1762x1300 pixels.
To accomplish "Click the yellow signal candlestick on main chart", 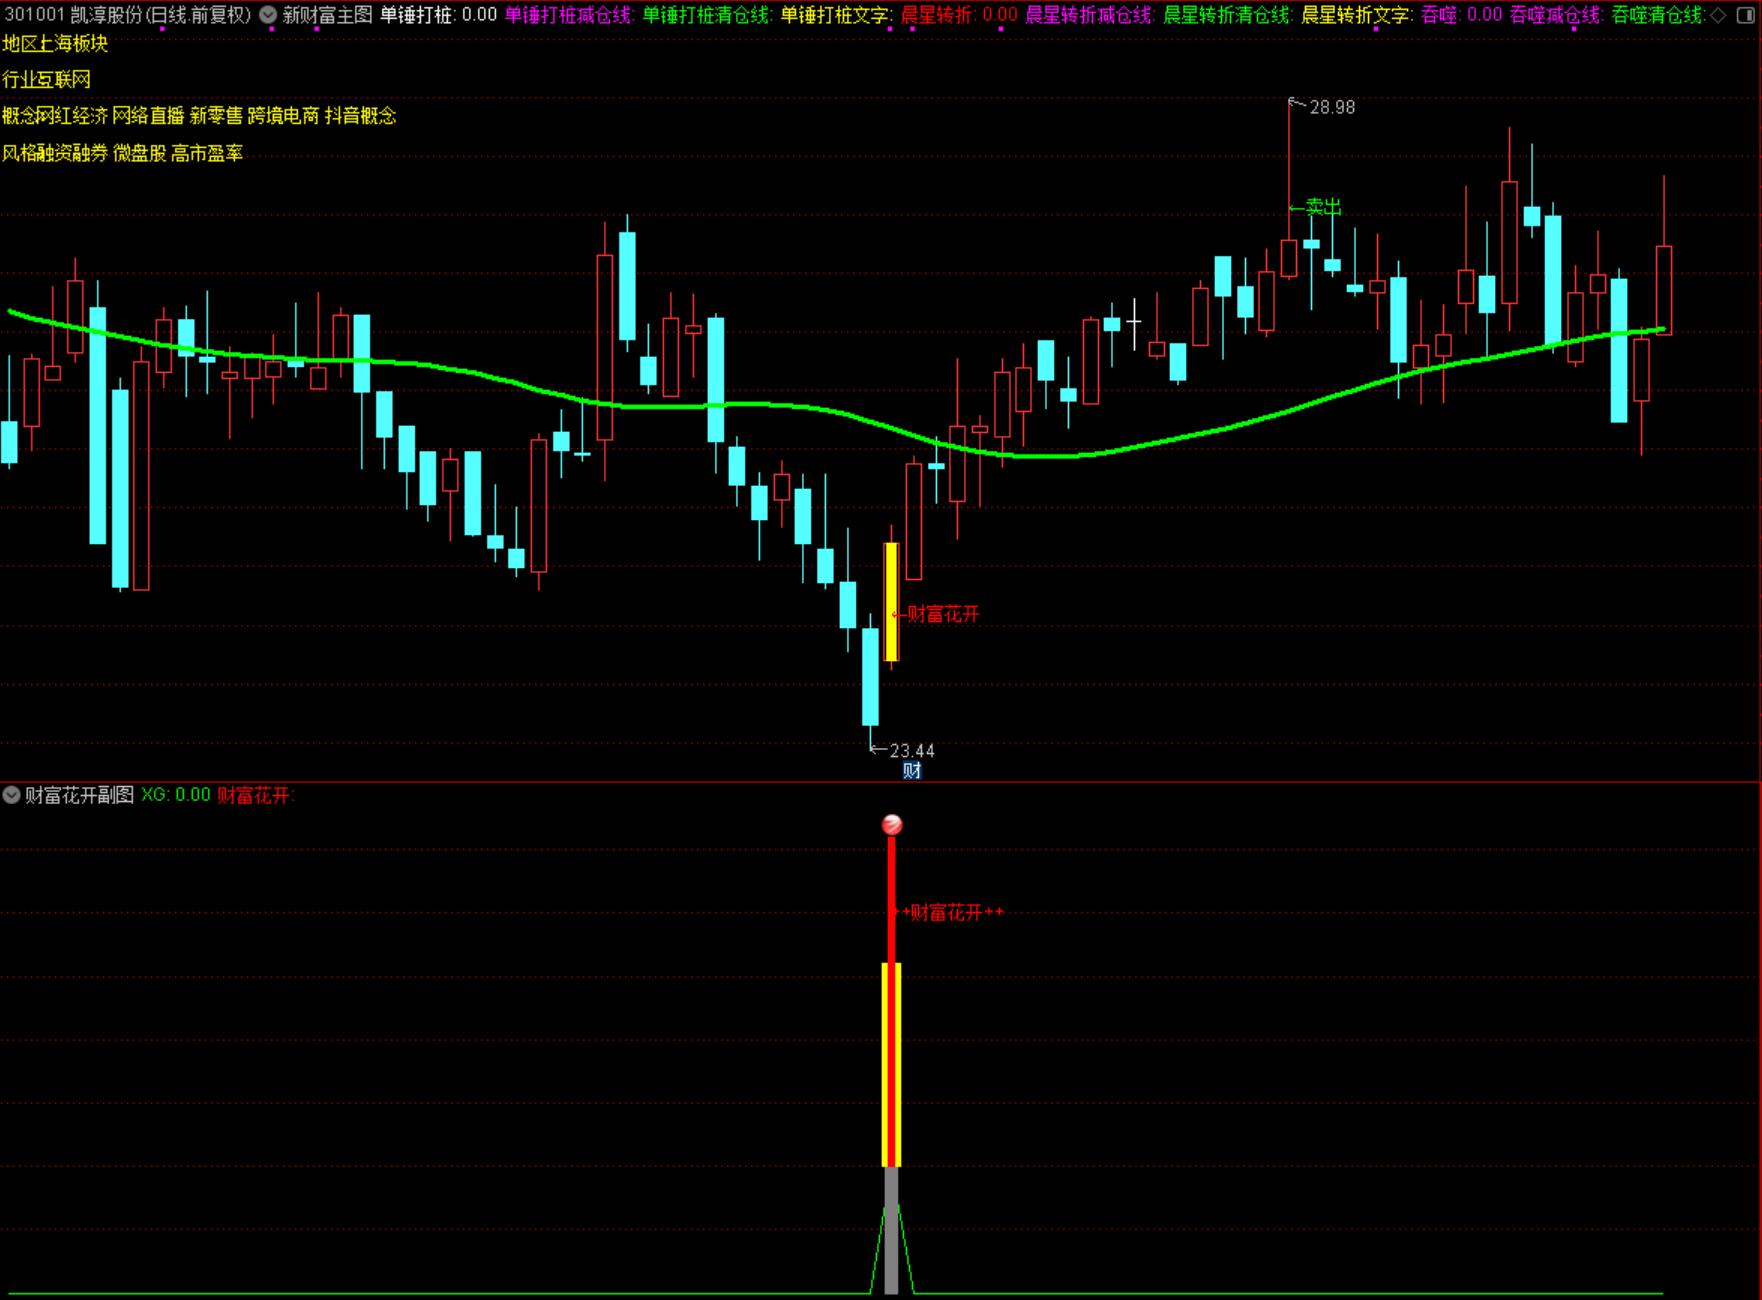I will [891, 601].
